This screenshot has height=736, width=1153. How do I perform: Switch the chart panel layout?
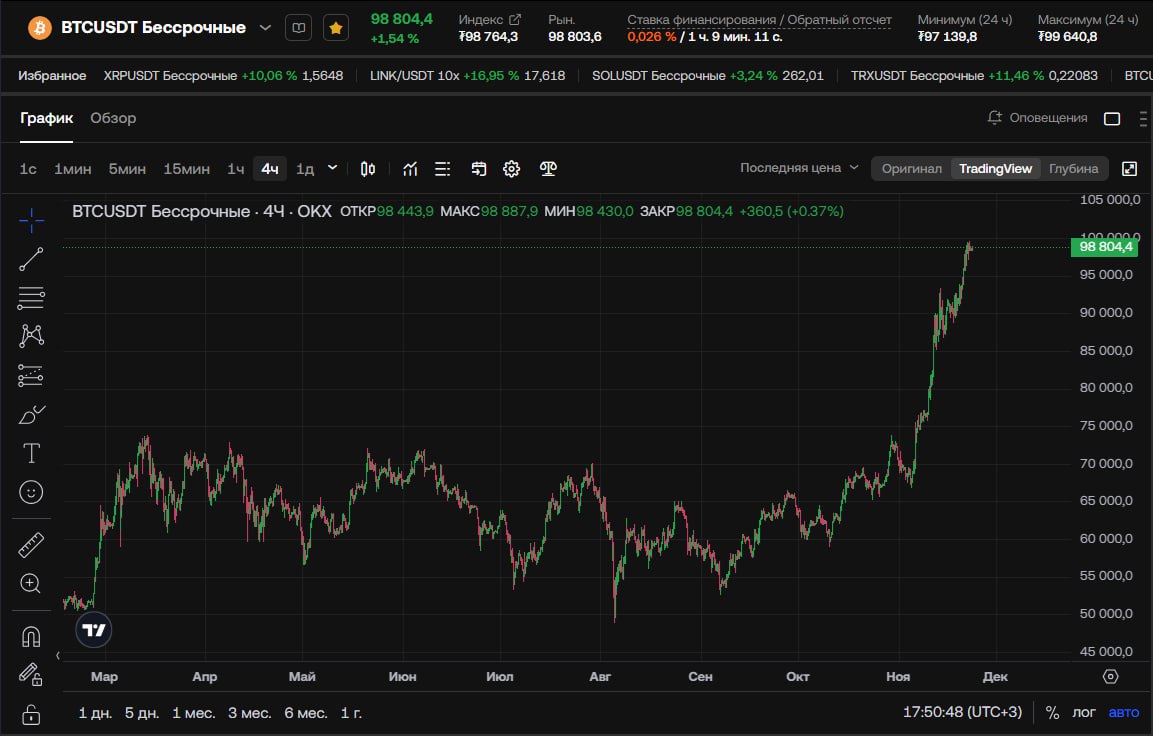click(x=1112, y=118)
